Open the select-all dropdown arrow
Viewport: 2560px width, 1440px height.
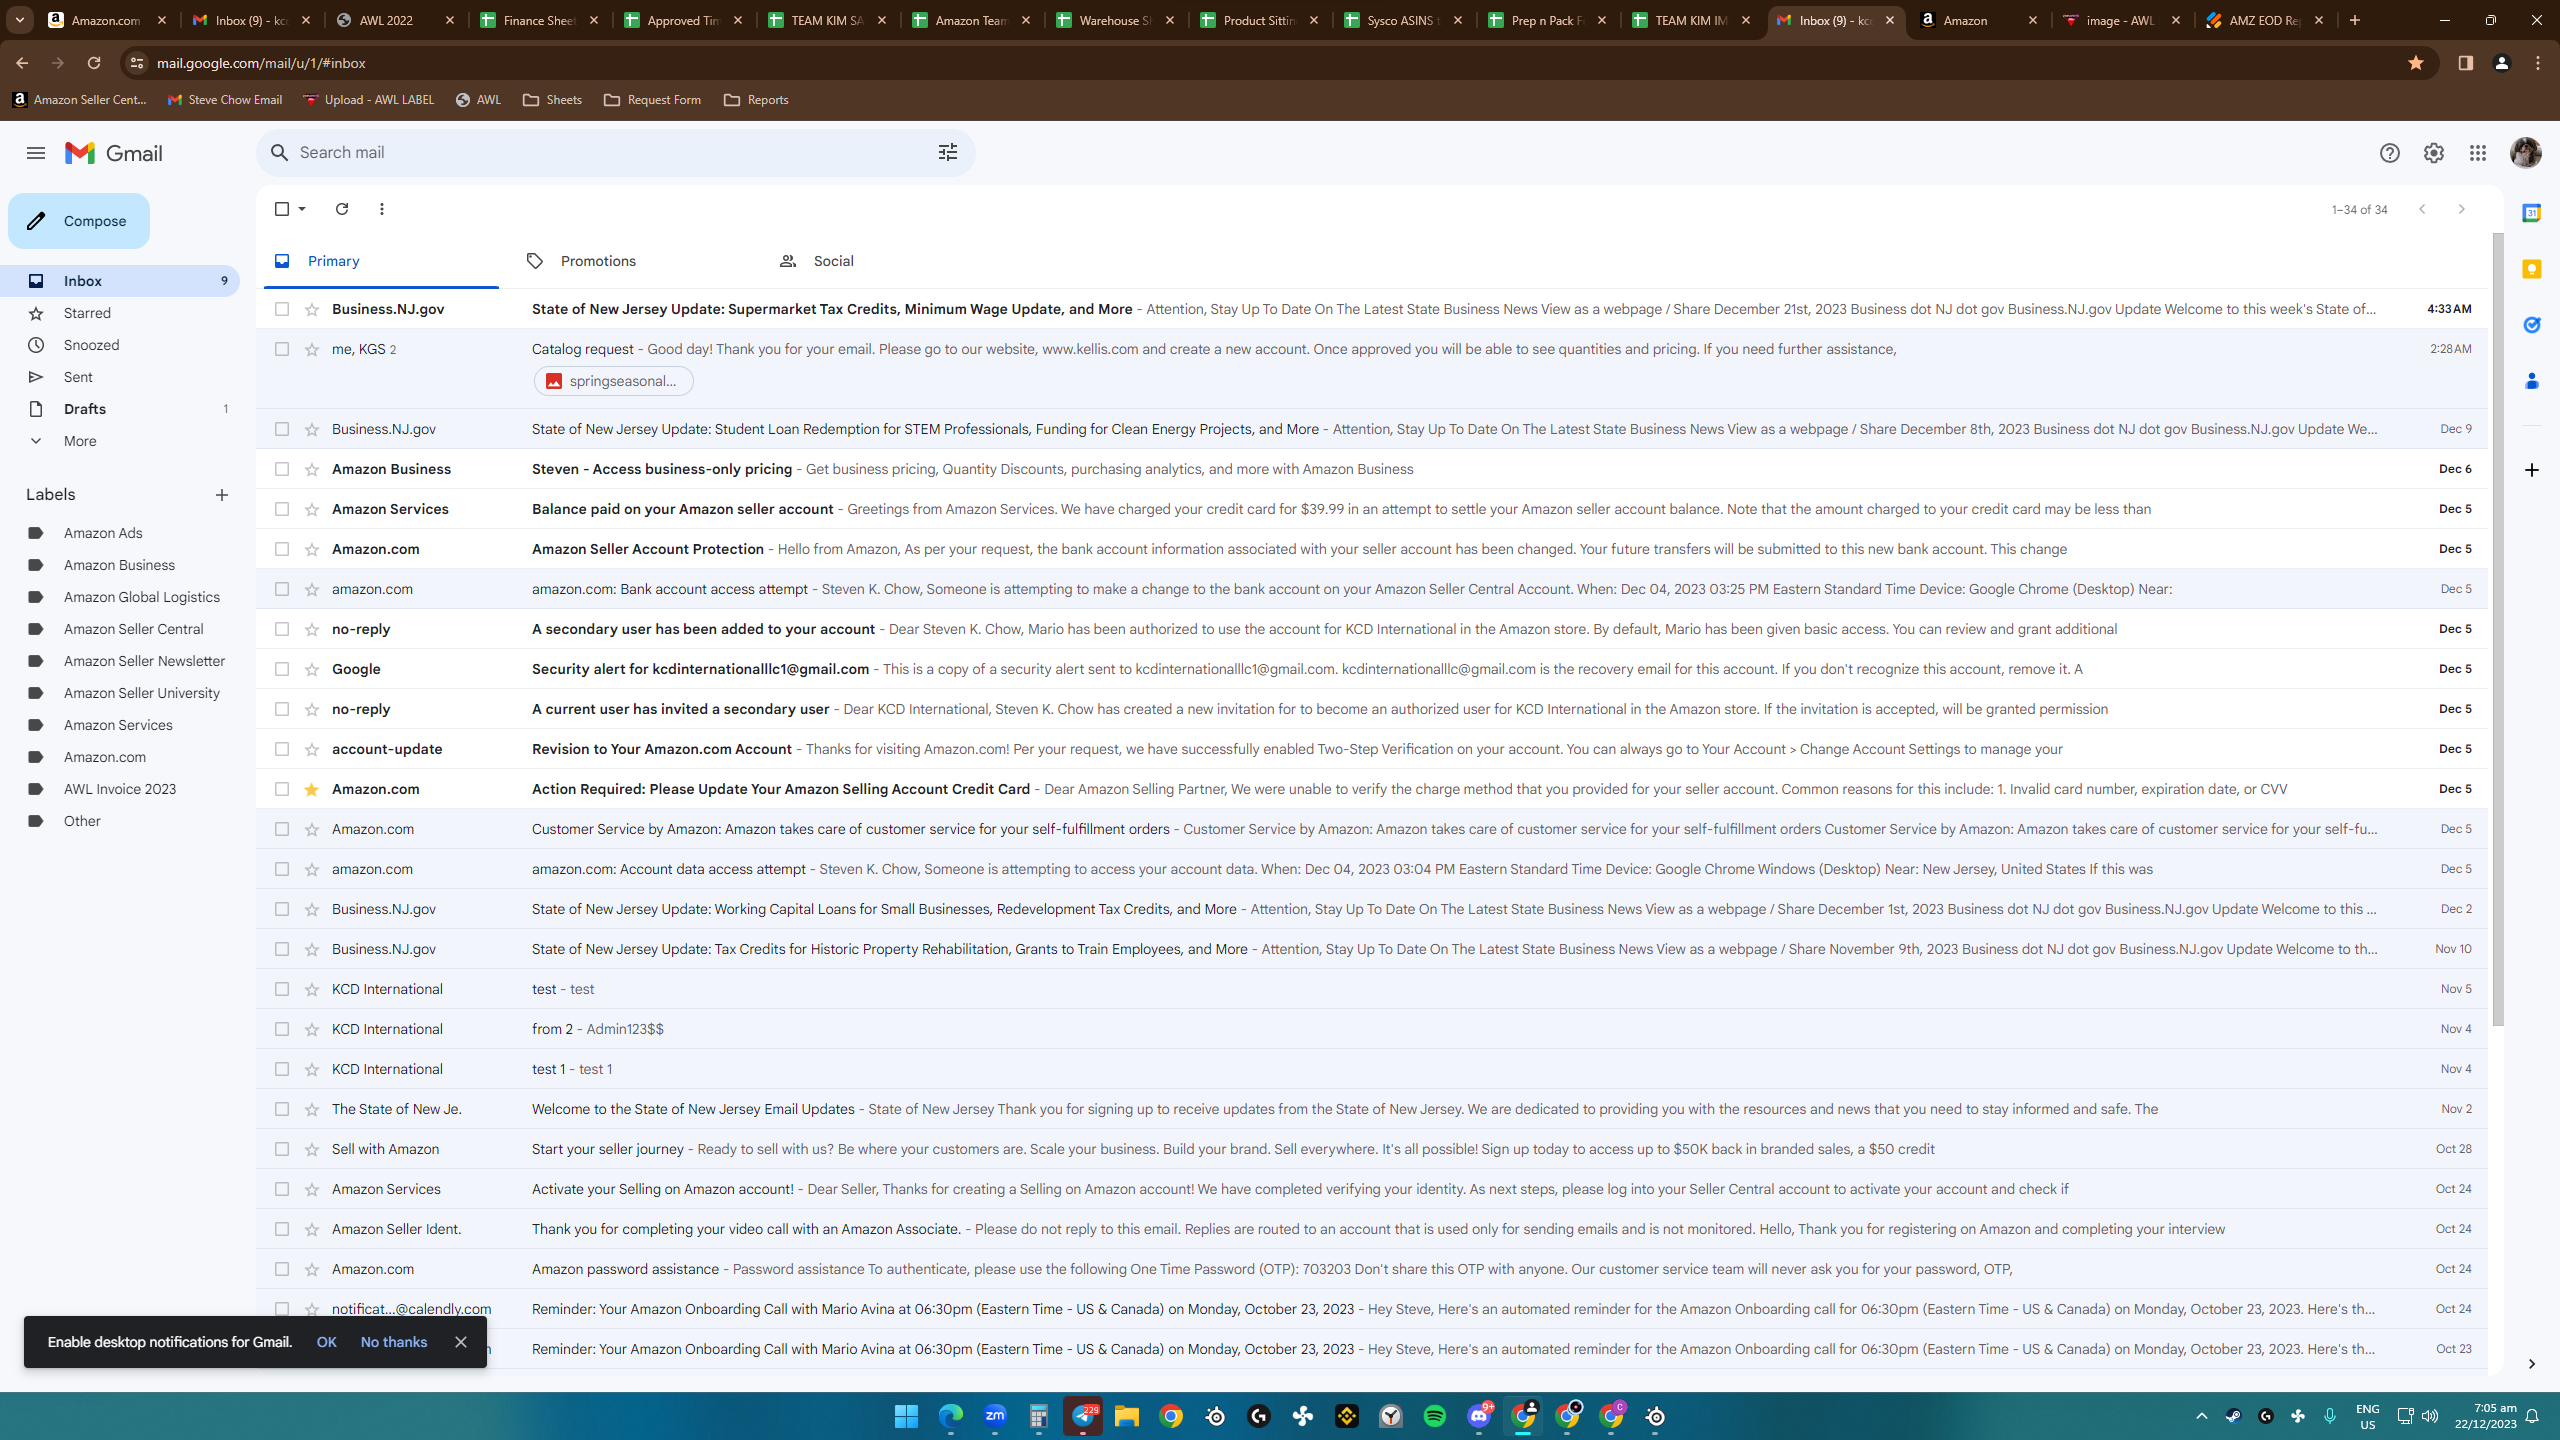click(302, 209)
